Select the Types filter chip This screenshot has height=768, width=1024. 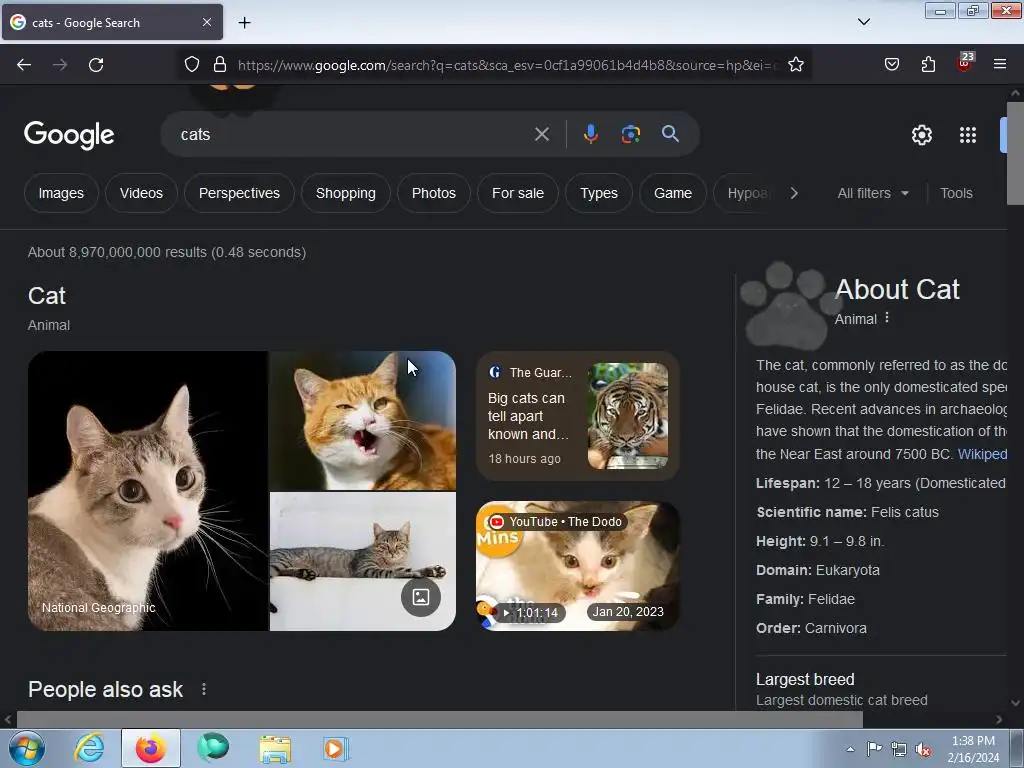coord(599,193)
